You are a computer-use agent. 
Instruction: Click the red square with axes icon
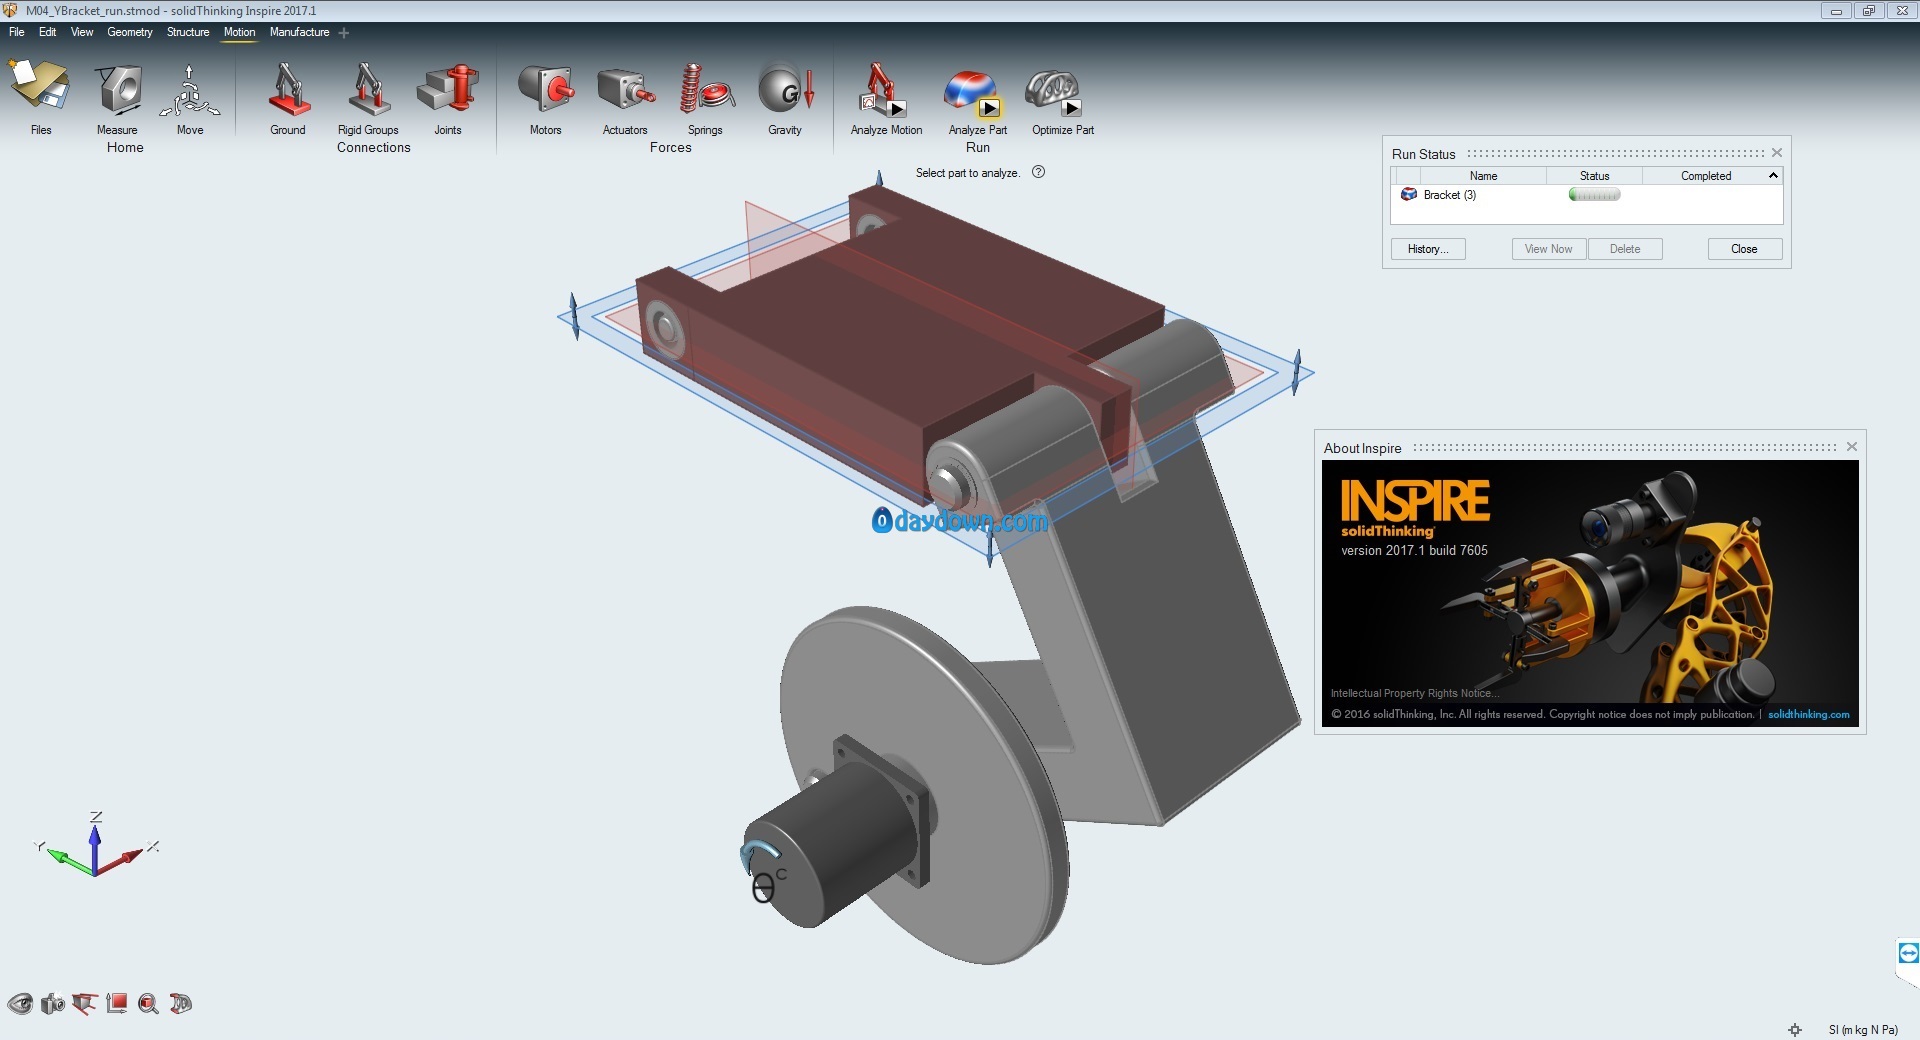[x=116, y=1003]
